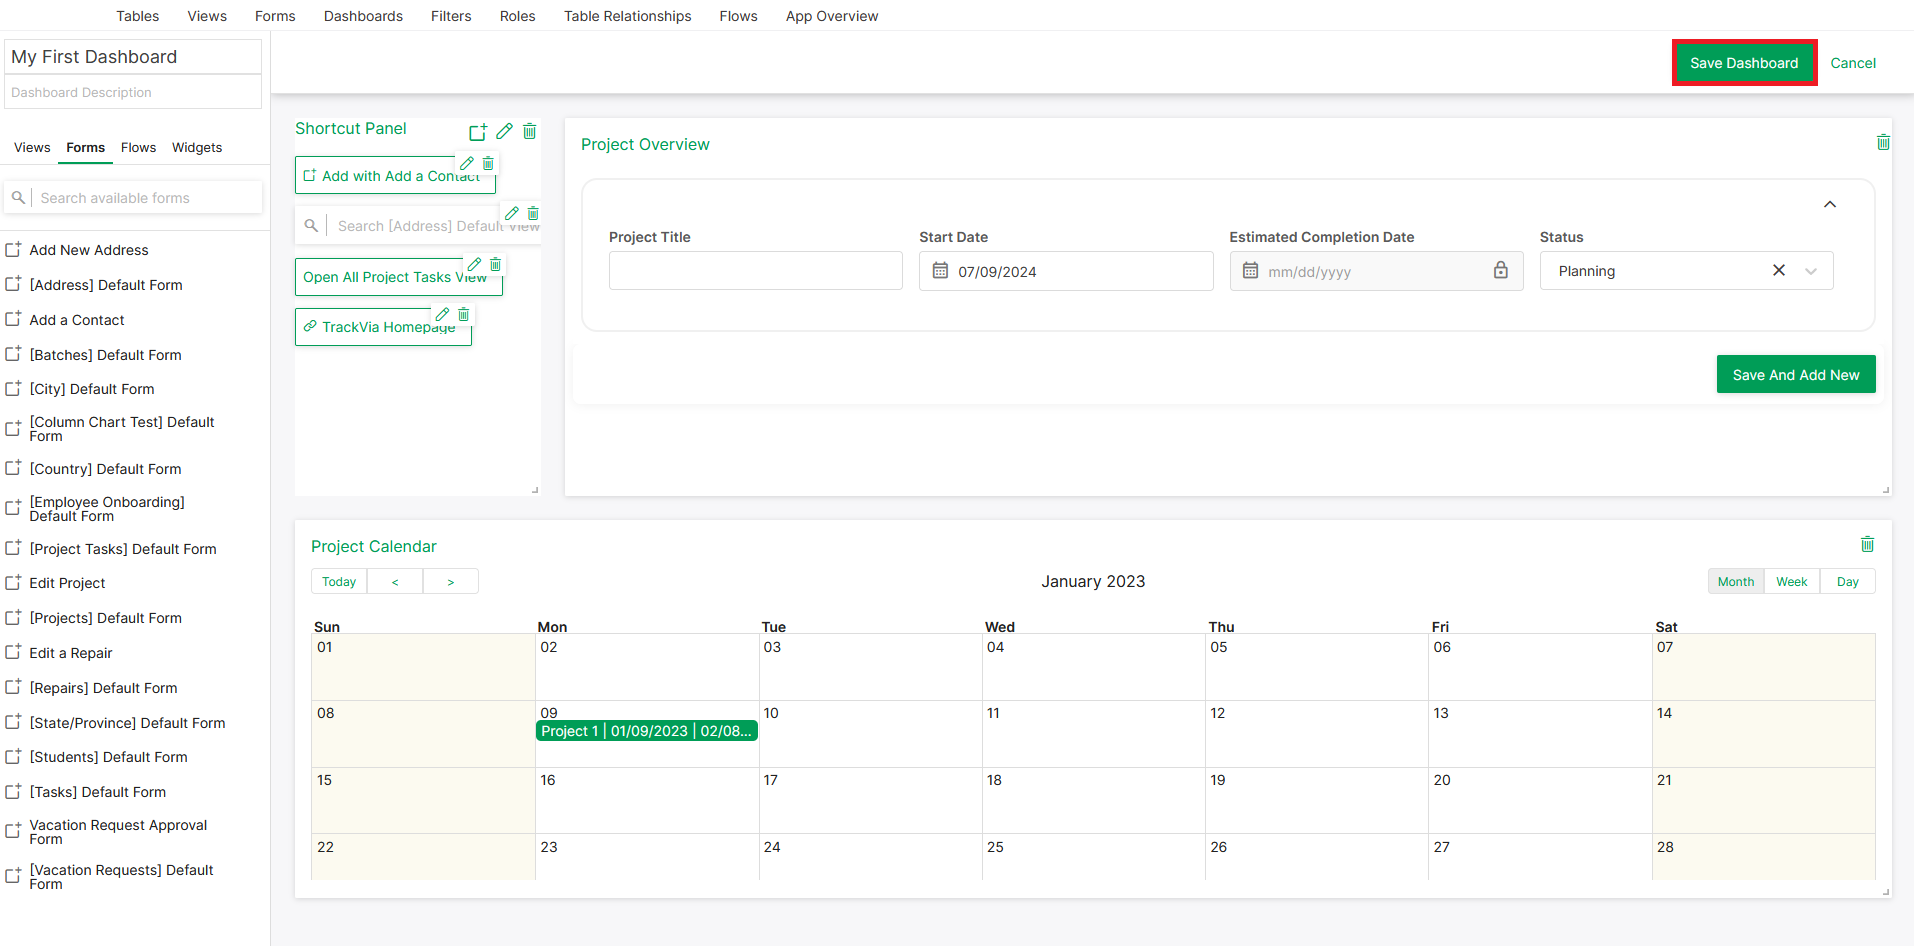Switch to the Widgets tab

click(196, 147)
